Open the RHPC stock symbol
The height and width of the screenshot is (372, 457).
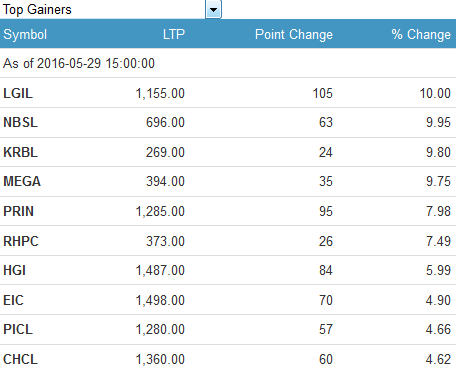pyautogui.click(x=21, y=241)
